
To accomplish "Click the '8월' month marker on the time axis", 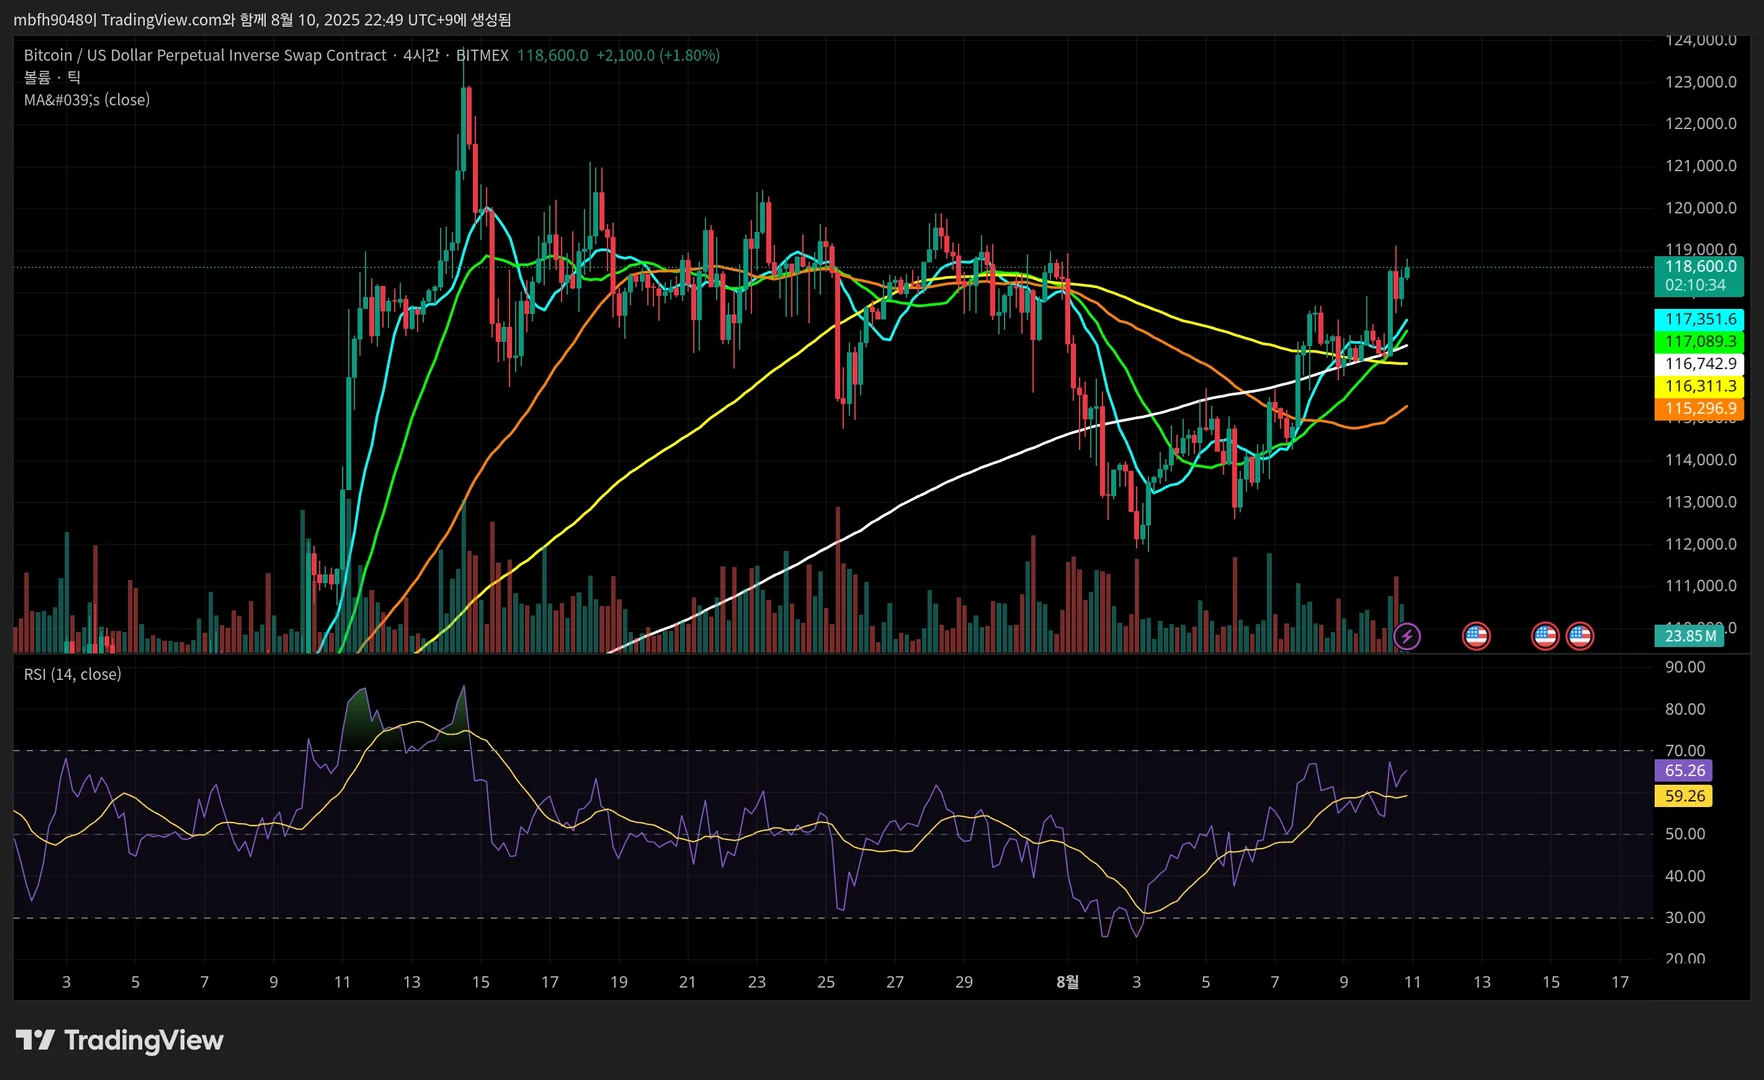I will 1067,982.
